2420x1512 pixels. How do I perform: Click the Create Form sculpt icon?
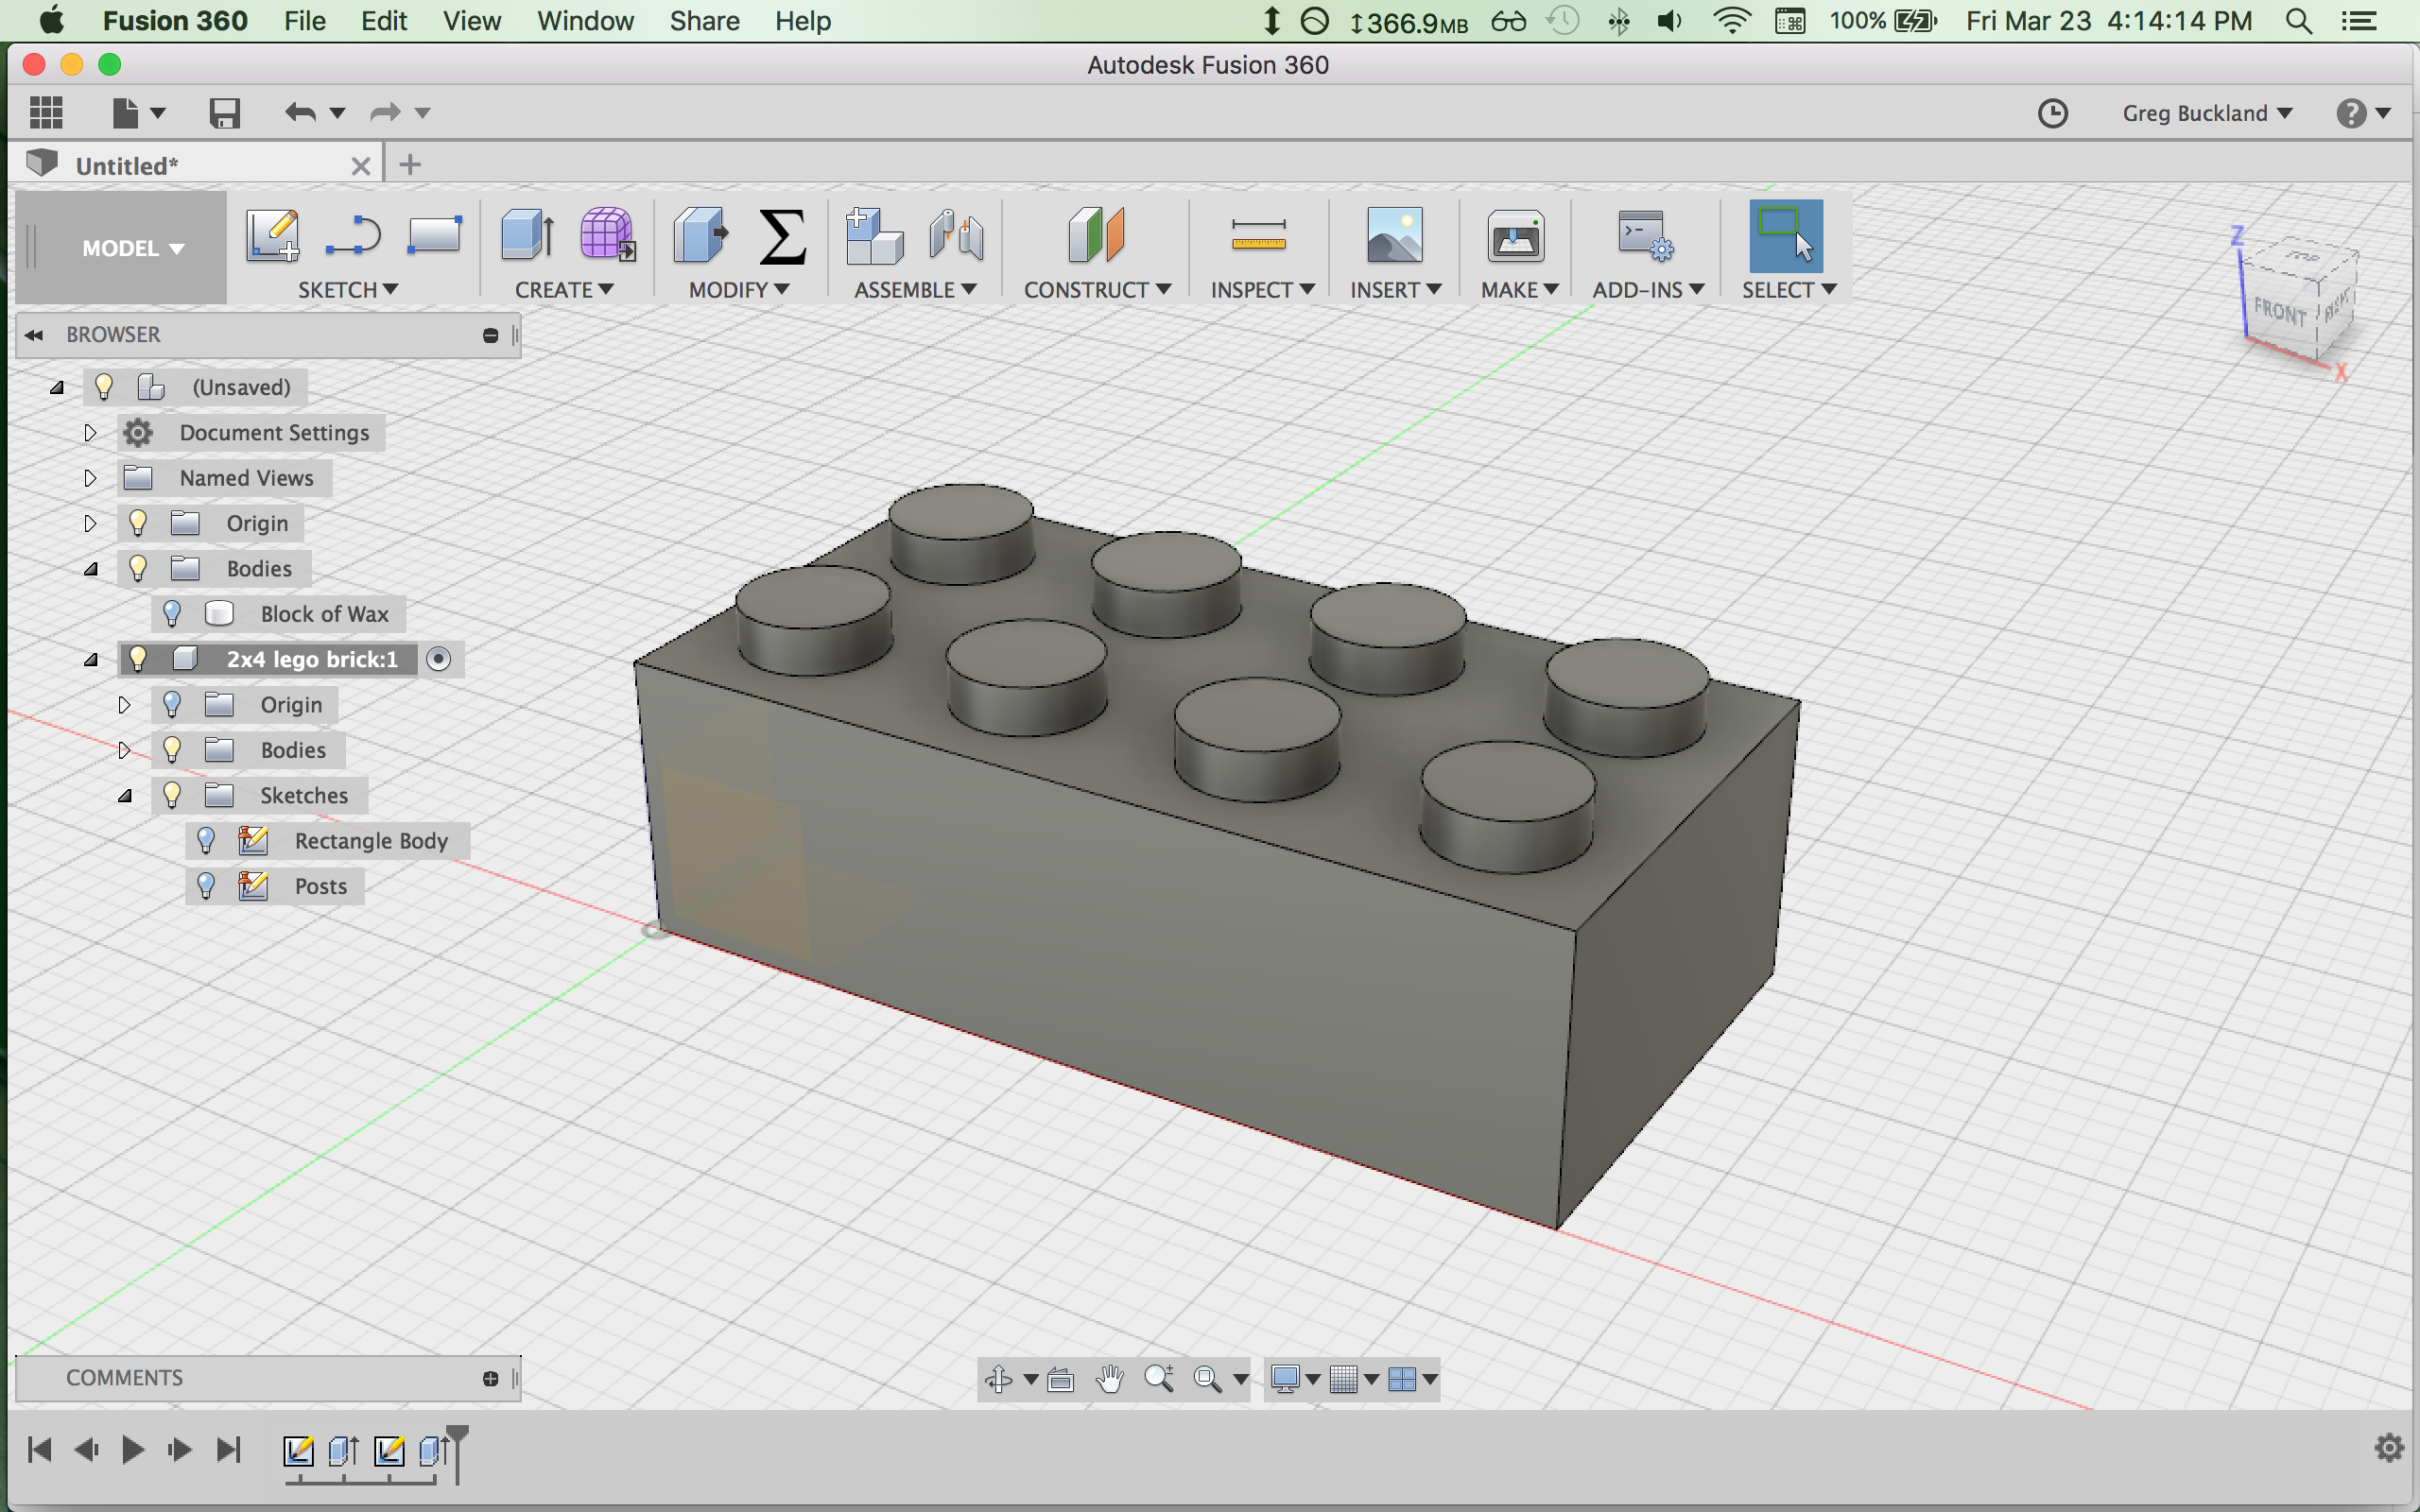pos(606,236)
